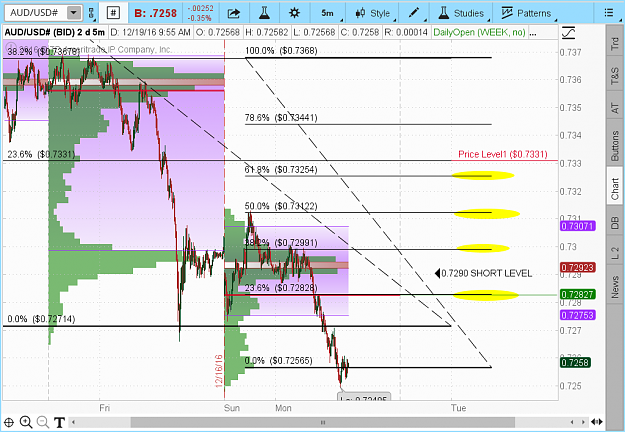Click the small right arrow near scrollbar end
The height and width of the screenshot is (432, 625).
(583, 422)
